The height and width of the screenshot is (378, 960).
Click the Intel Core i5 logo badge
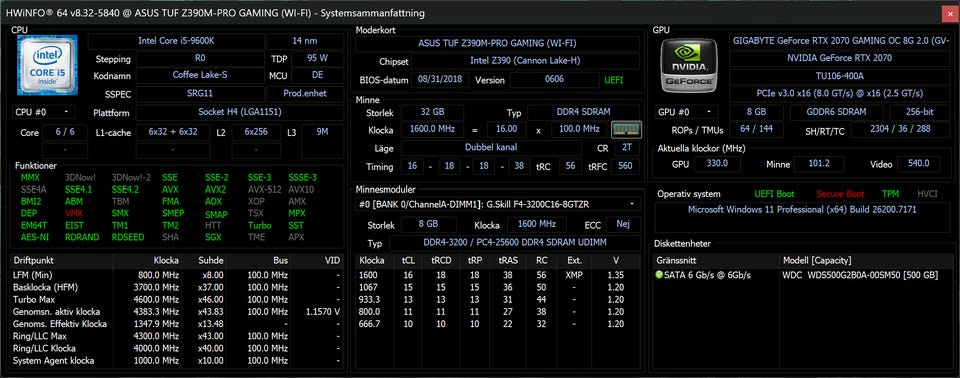pyautogui.click(x=47, y=65)
